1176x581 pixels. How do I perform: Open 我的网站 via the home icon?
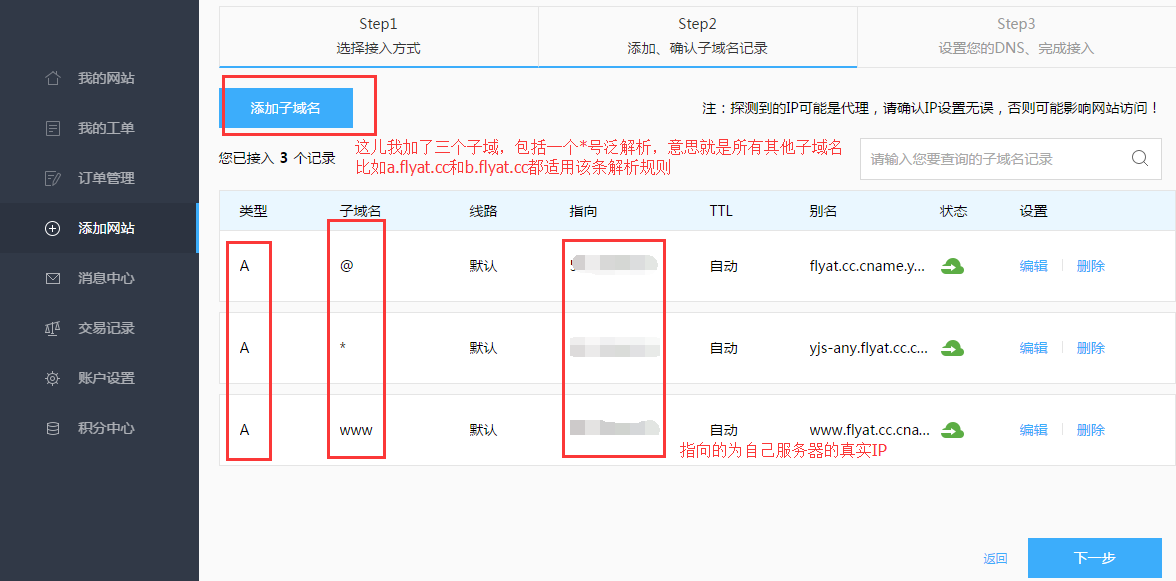52,78
